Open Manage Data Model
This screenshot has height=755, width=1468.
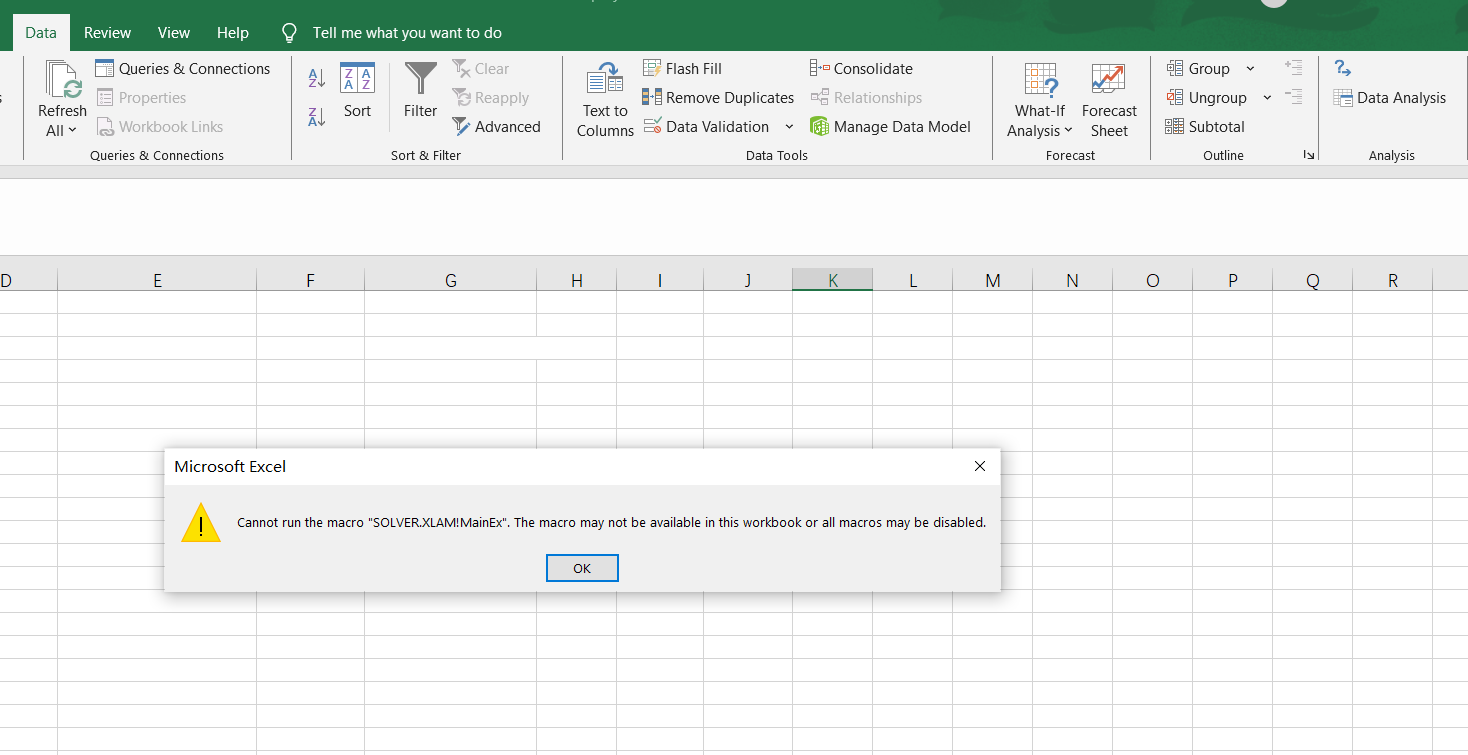click(891, 126)
